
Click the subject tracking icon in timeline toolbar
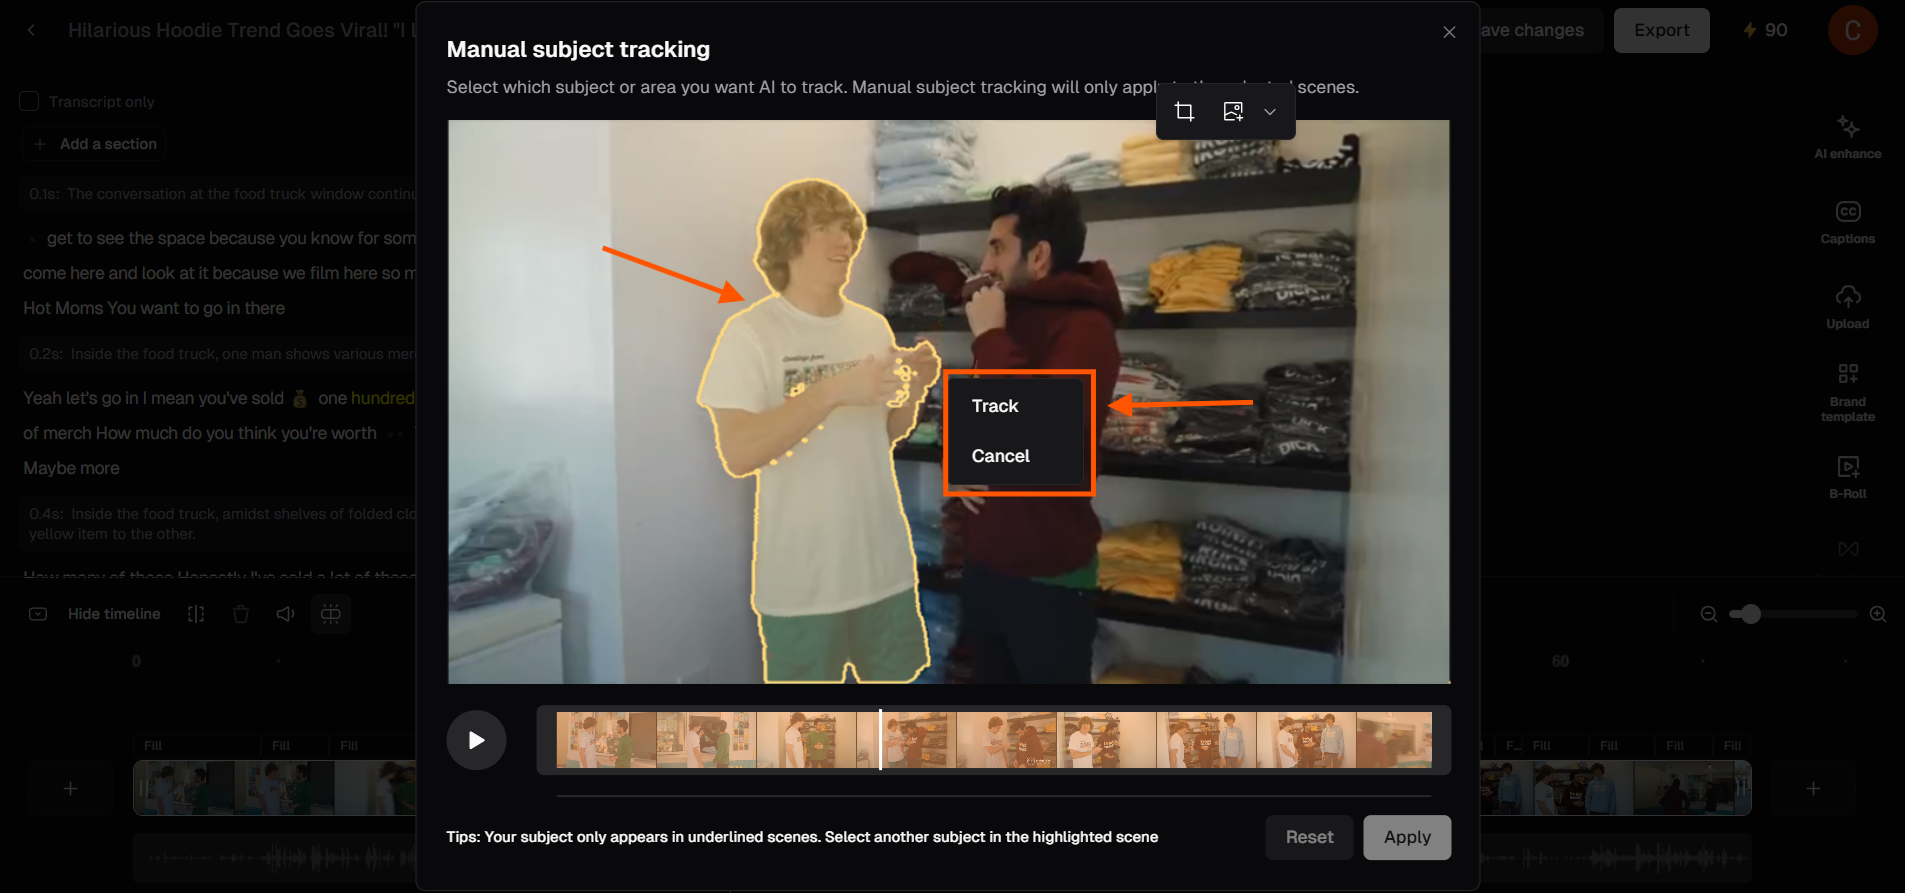[331, 614]
